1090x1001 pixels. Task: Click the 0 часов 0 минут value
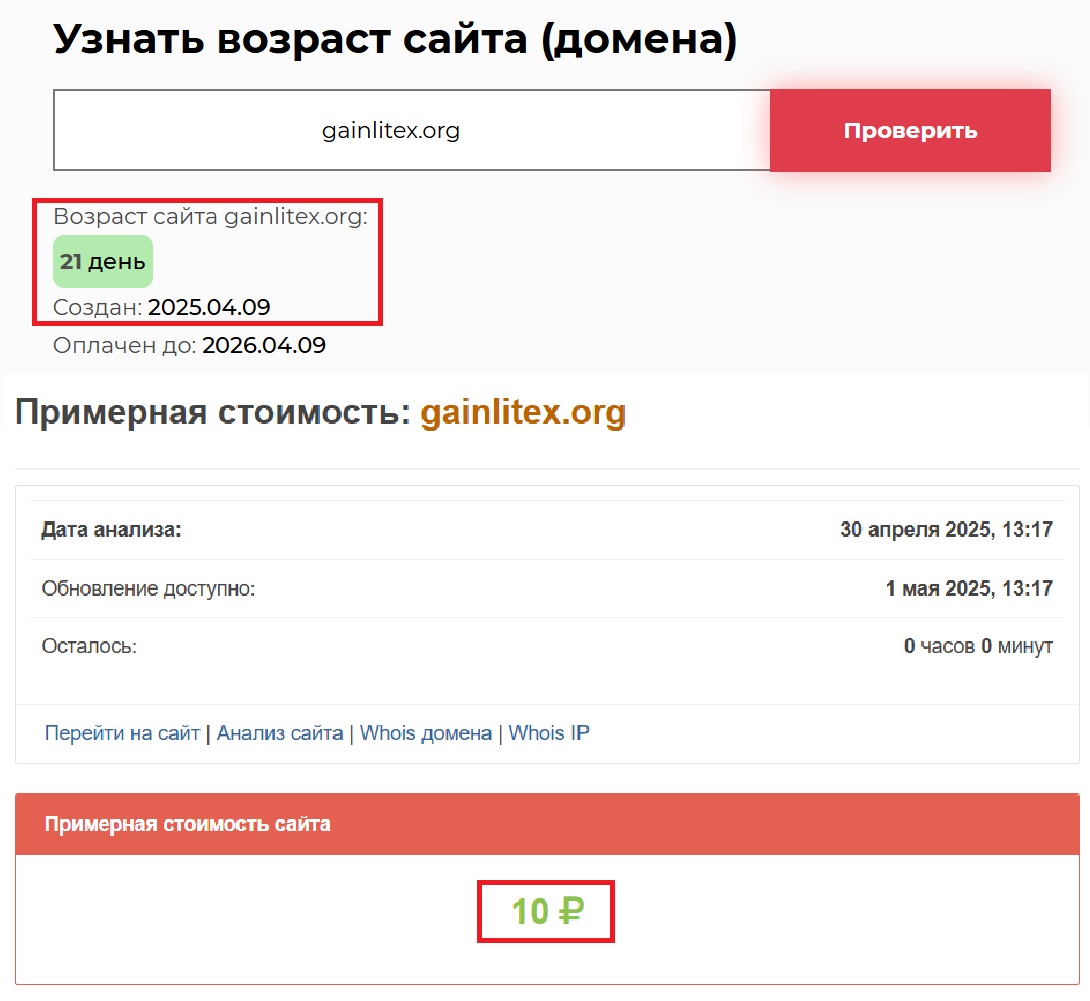tap(977, 646)
